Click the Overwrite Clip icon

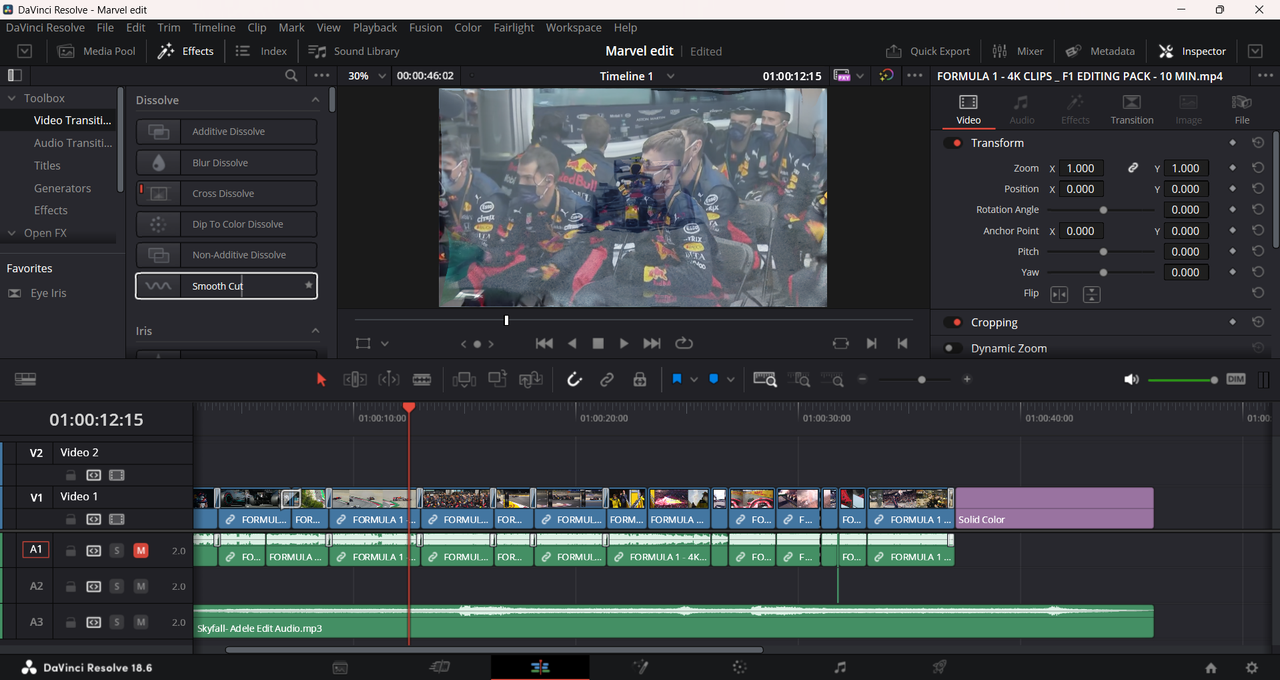[x=497, y=380]
